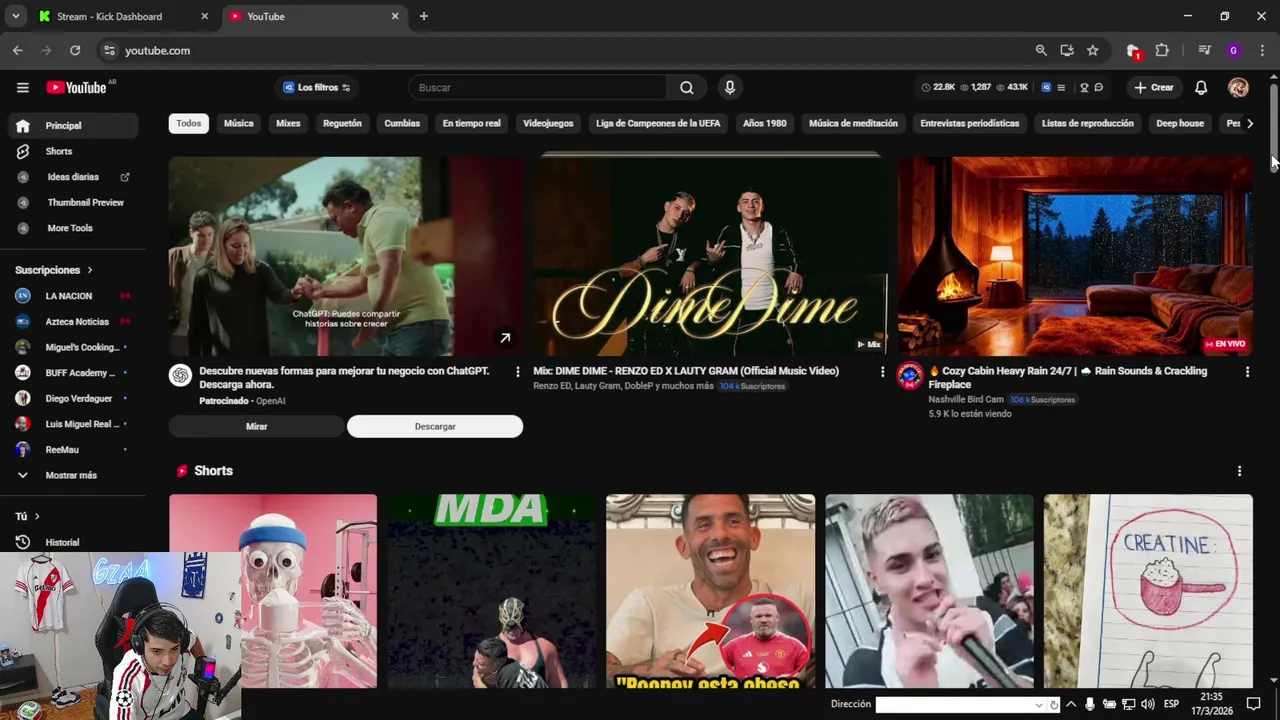This screenshot has height=720, width=1280.
Task: Open options for the ChatGPT ad
Action: (517, 372)
